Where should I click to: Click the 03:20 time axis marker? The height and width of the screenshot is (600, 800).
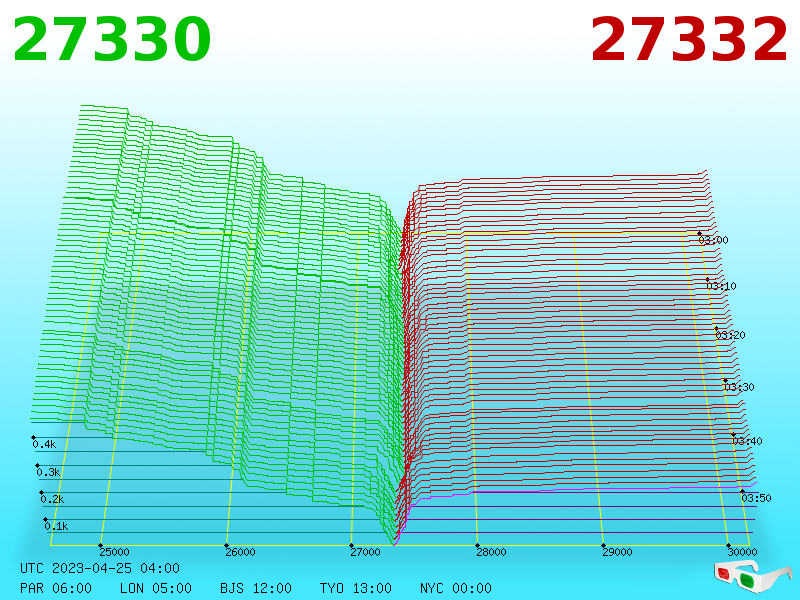(731, 335)
